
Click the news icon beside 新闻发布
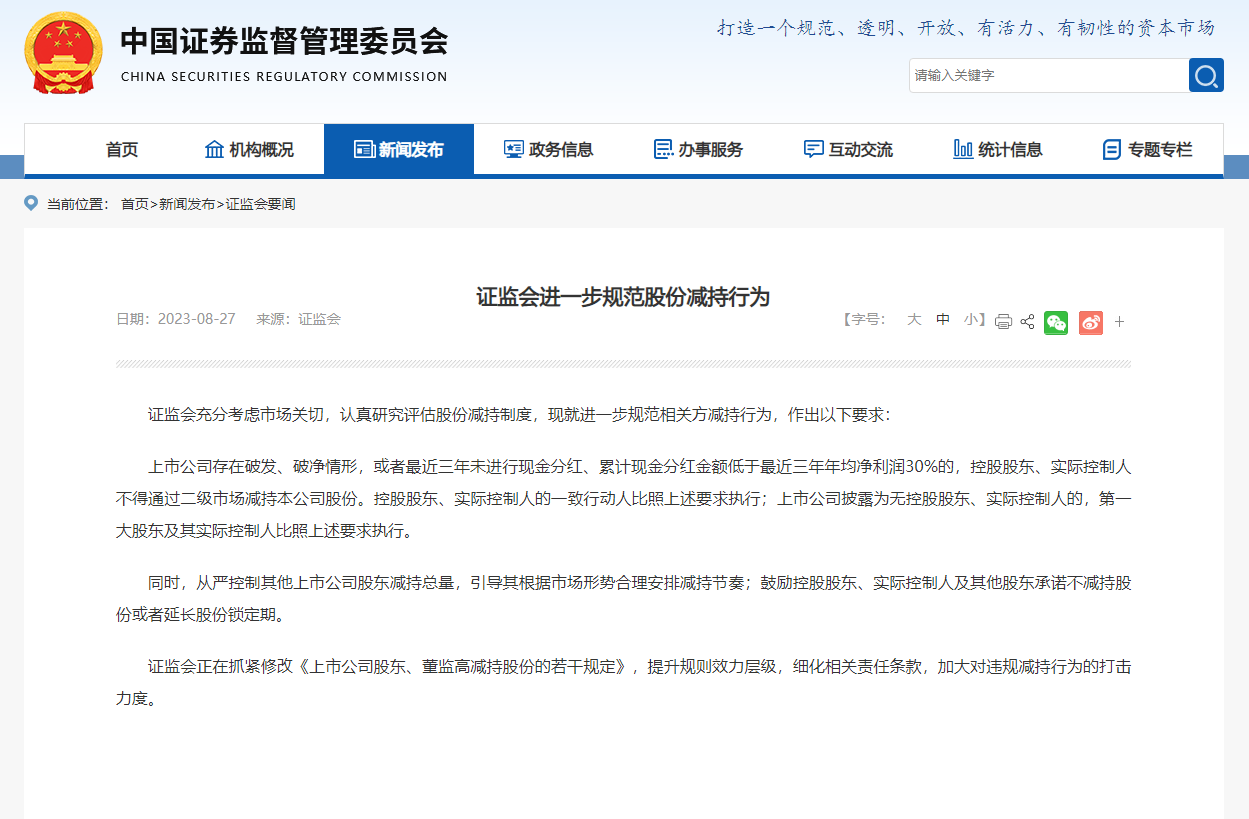(364, 150)
